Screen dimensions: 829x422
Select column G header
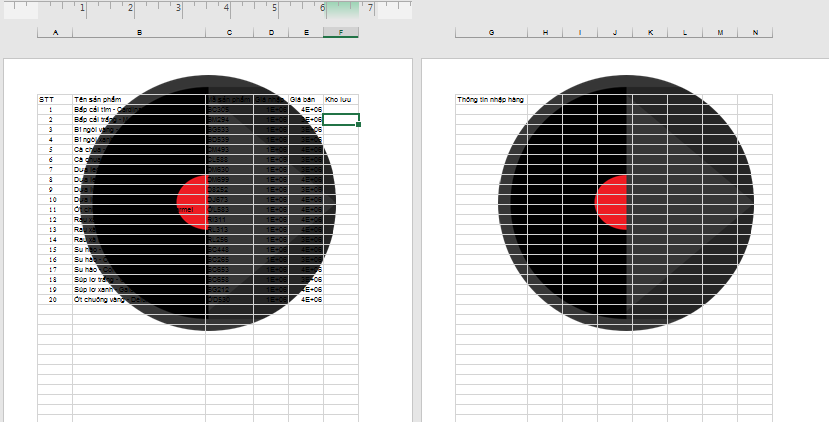[491, 32]
